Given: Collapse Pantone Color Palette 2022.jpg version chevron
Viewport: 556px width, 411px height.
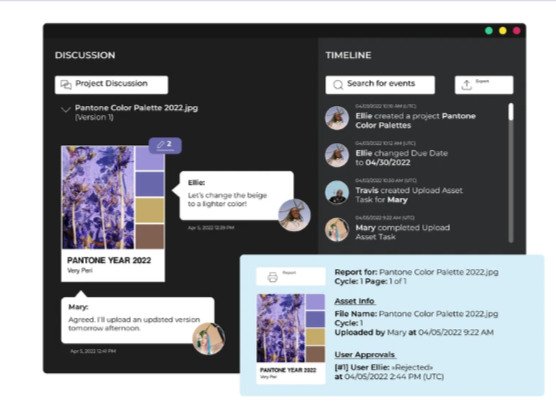Looking at the screenshot, I should [x=66, y=109].
